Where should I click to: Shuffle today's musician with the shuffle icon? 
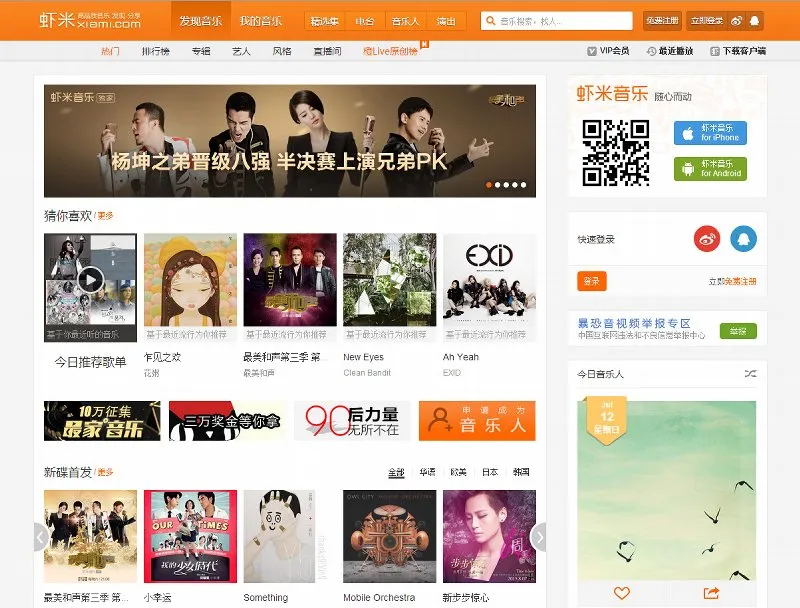coord(750,374)
